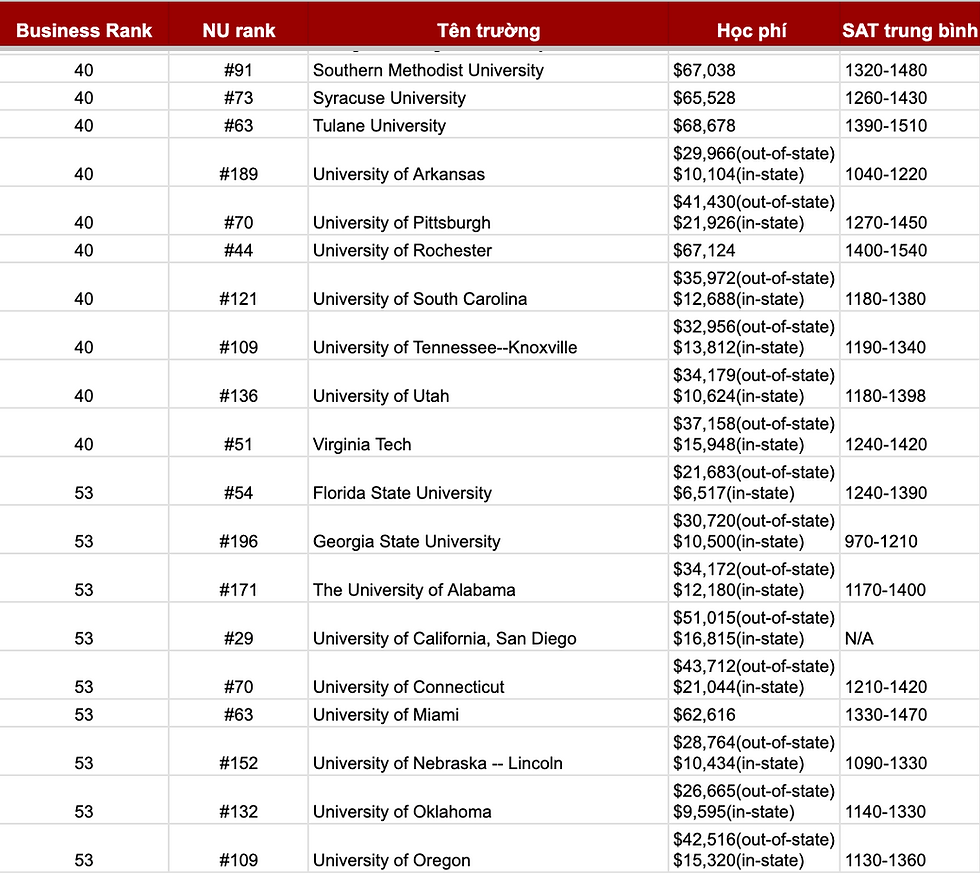This screenshot has height=873, width=980.
Task: Click the $21,683(out-of-state) tuition cell
Action: click(x=754, y=482)
